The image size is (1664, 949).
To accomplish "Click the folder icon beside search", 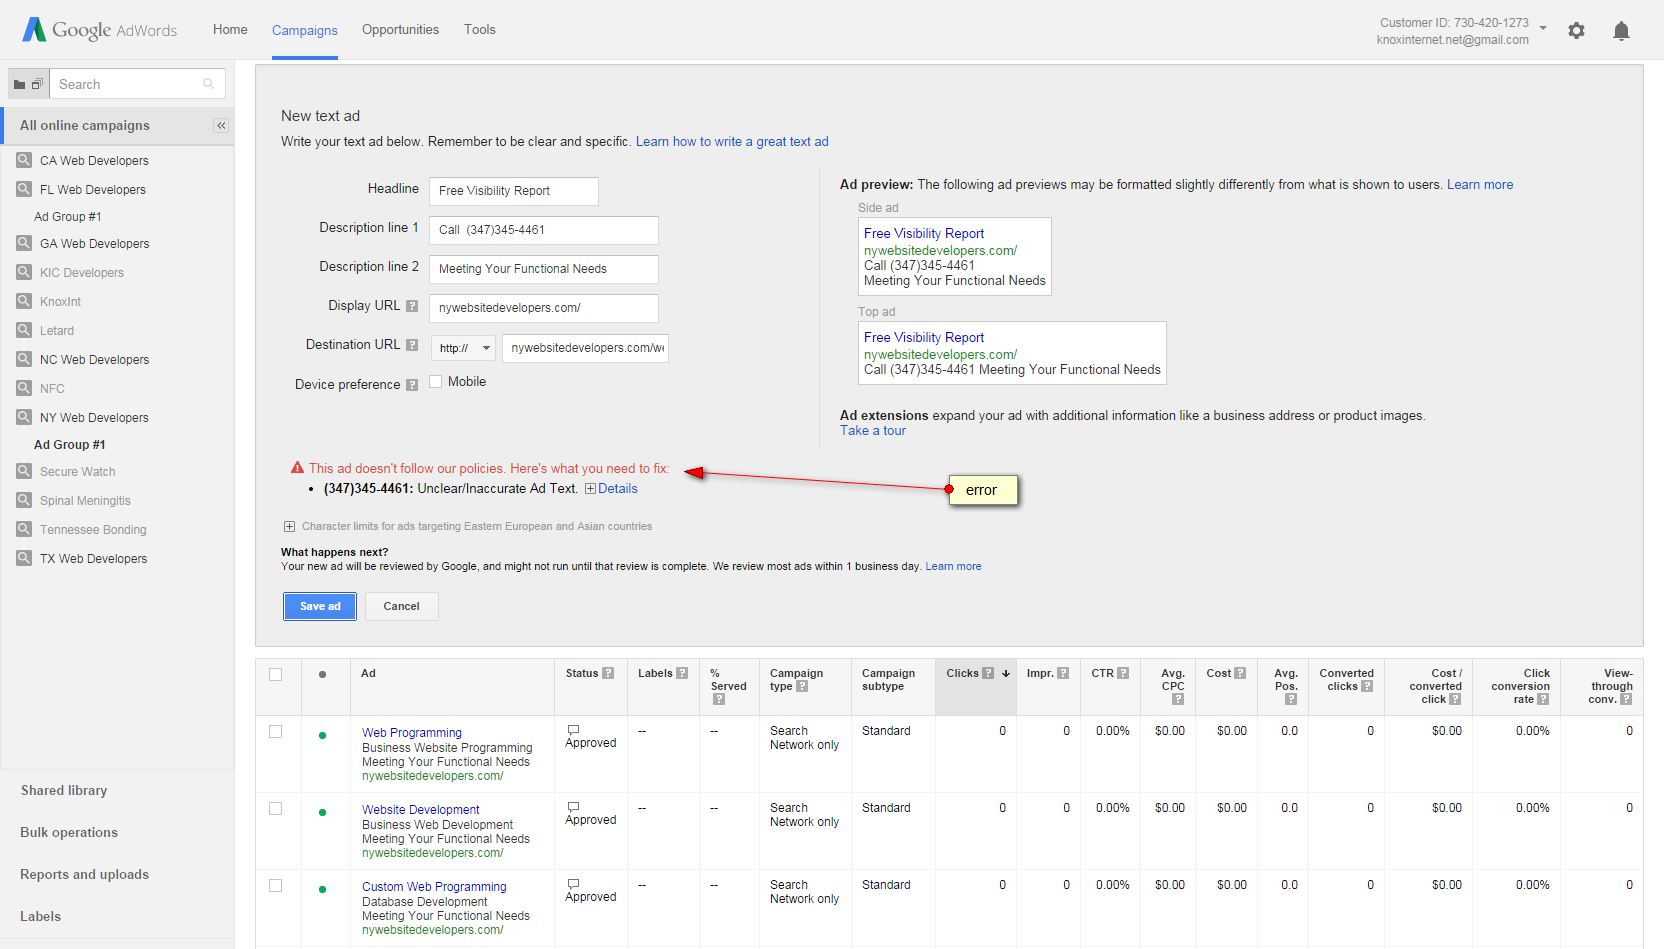I will click(20, 84).
